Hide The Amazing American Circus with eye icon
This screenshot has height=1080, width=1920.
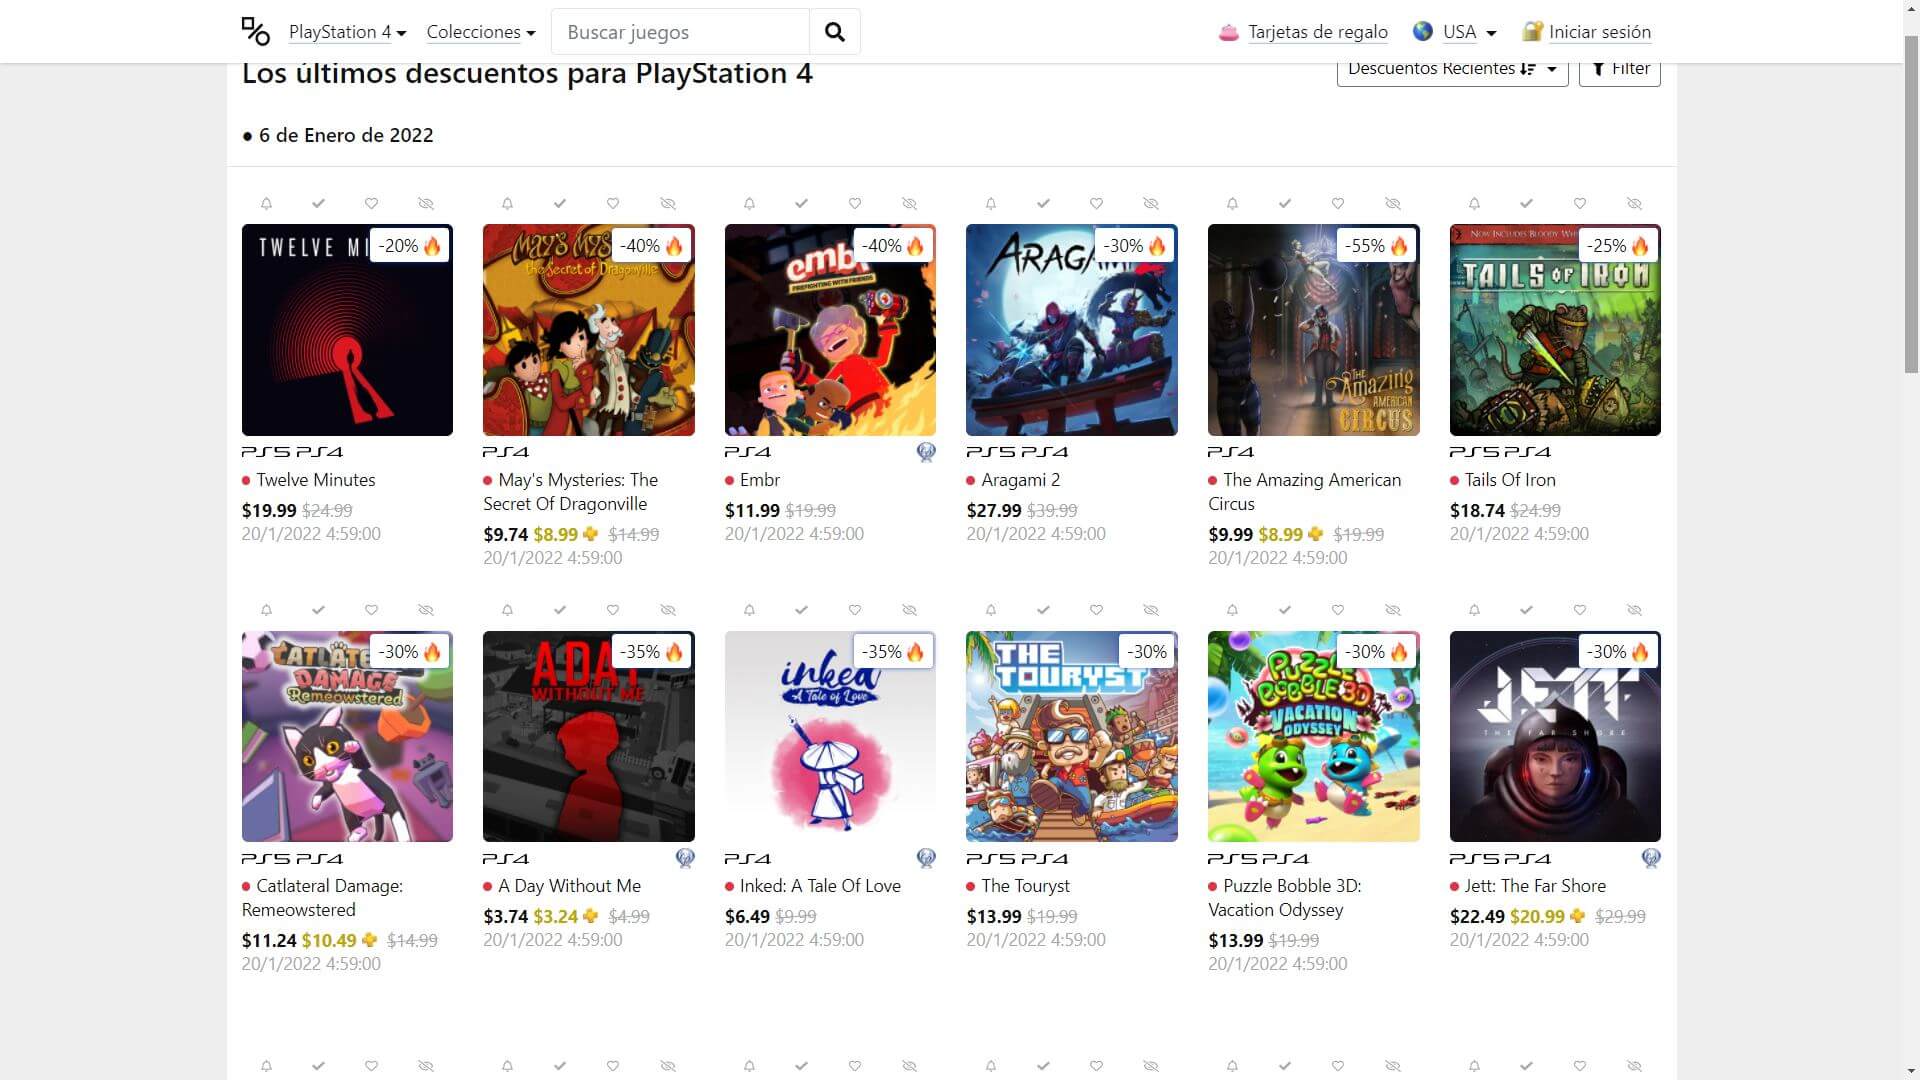pyautogui.click(x=1392, y=204)
